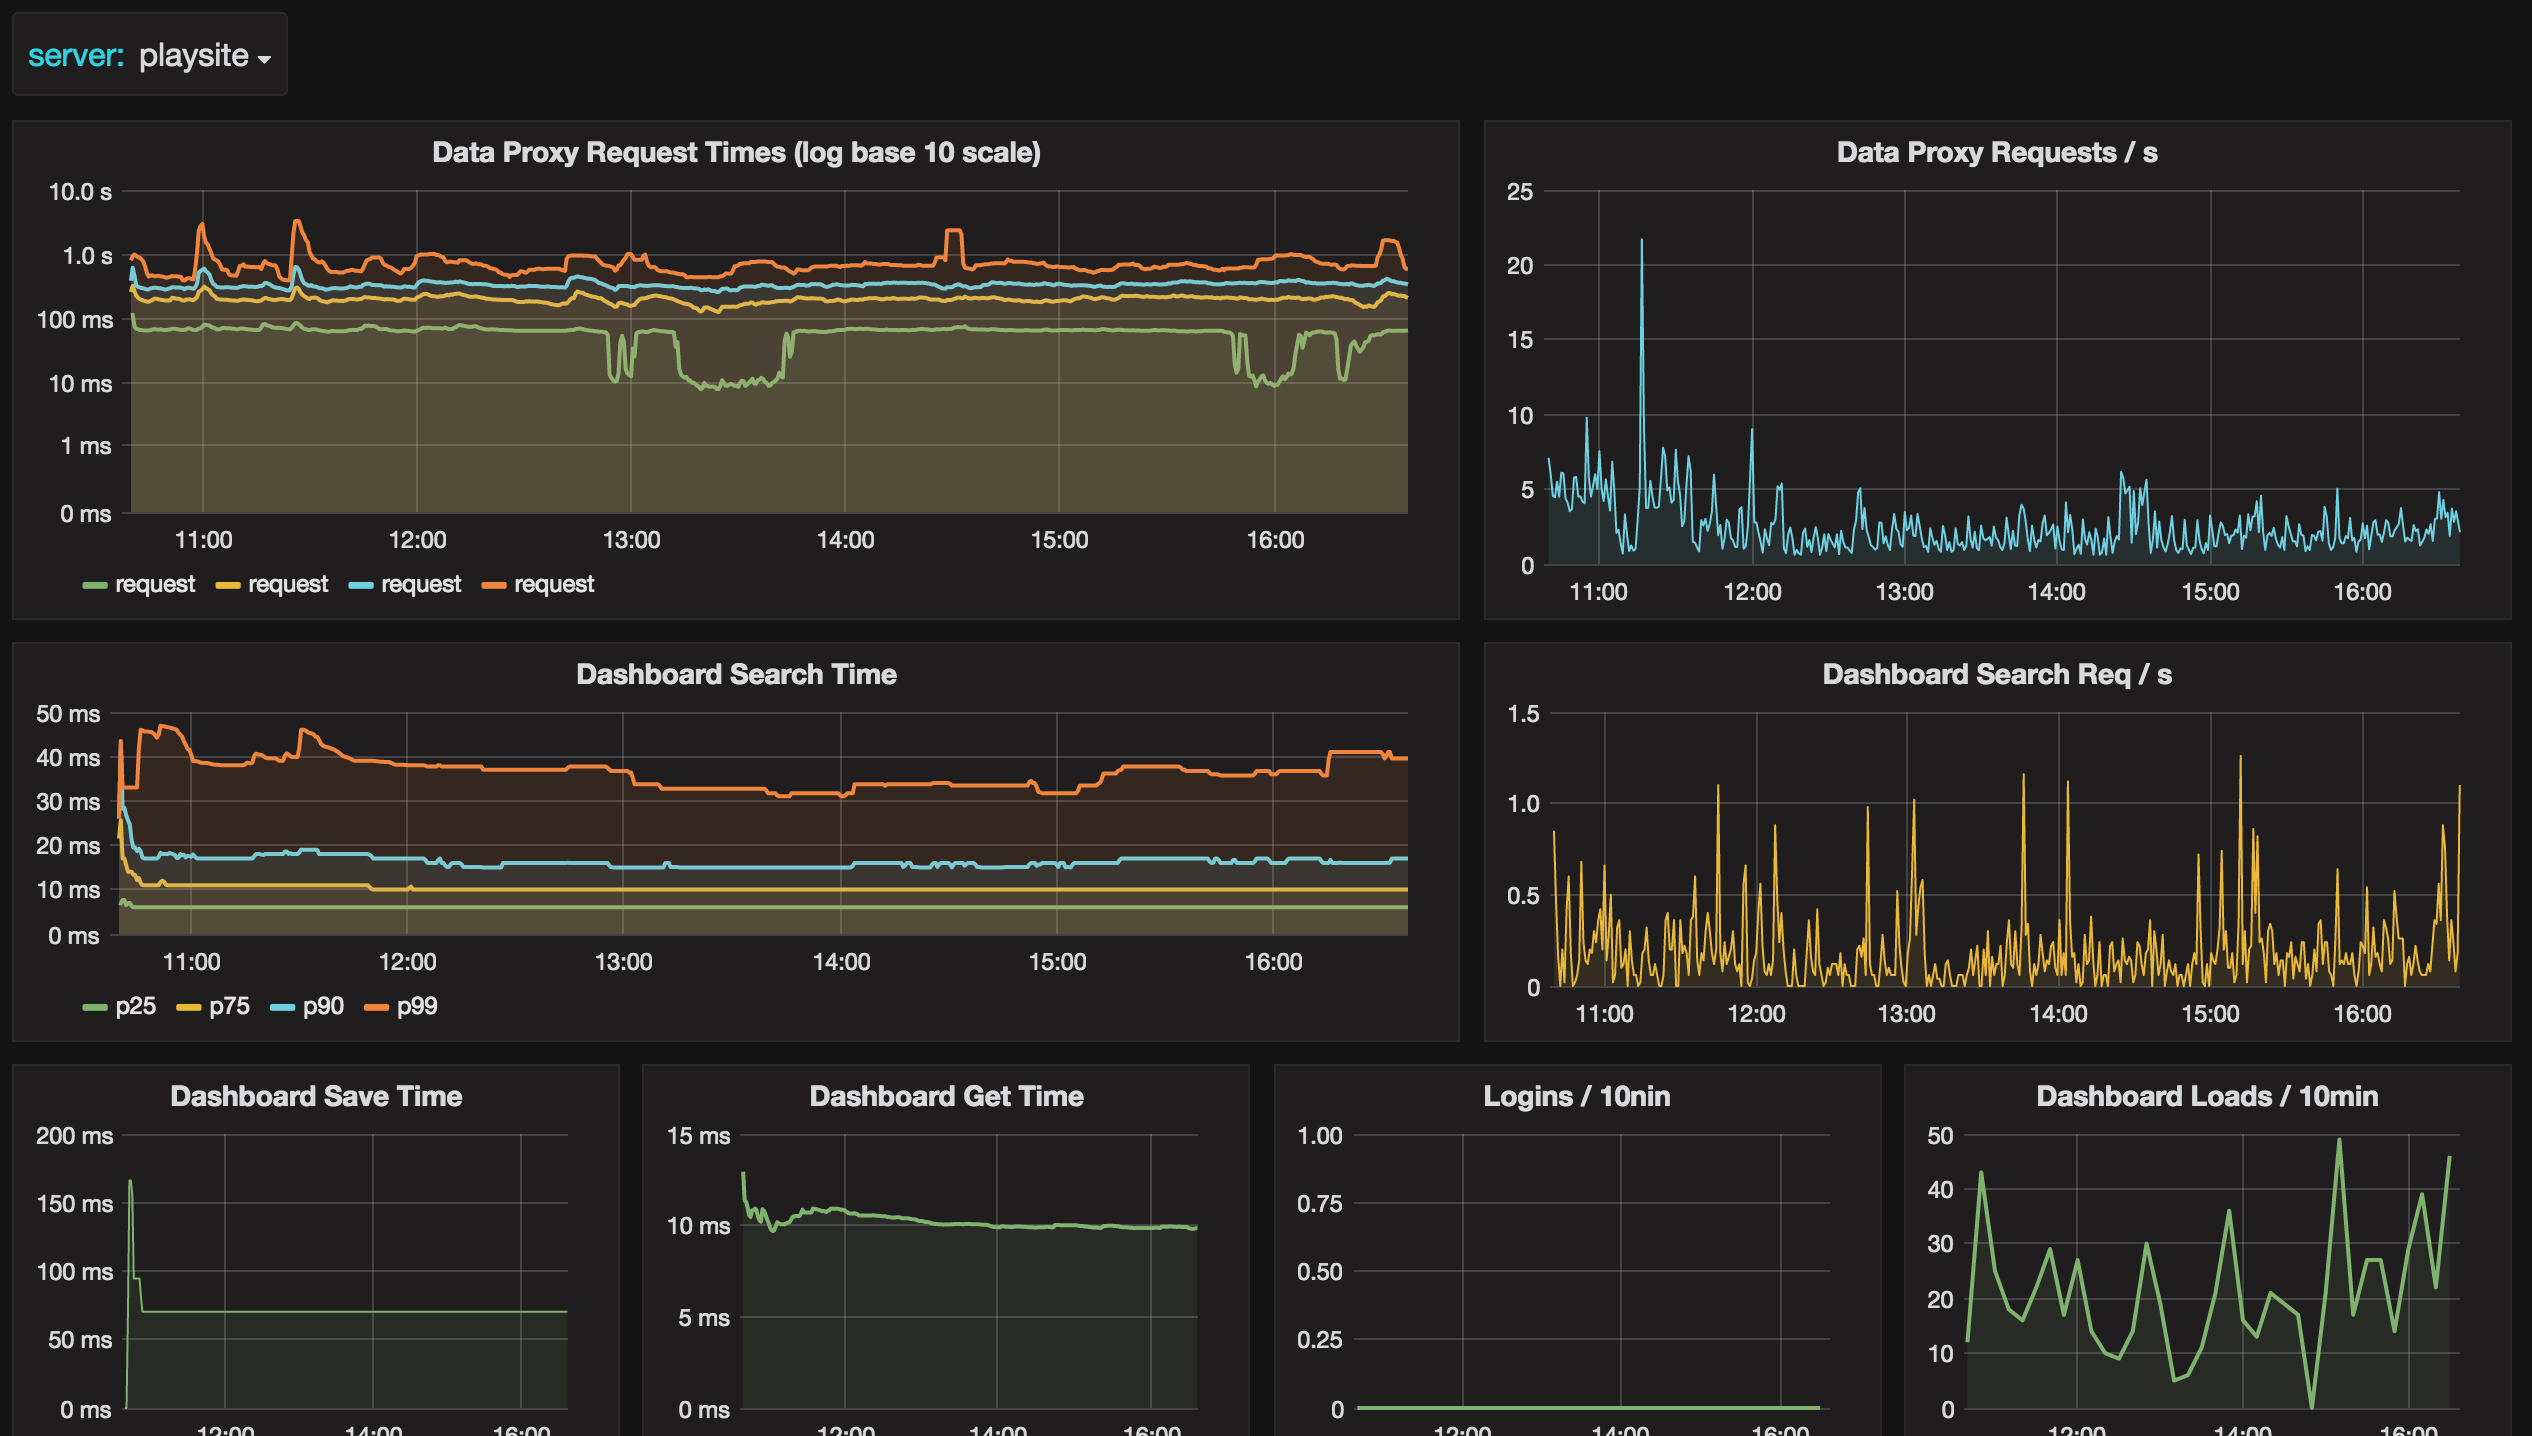Click the orange p99 legend color icon
Screen dimensions: 2532x1436
tap(377, 1007)
